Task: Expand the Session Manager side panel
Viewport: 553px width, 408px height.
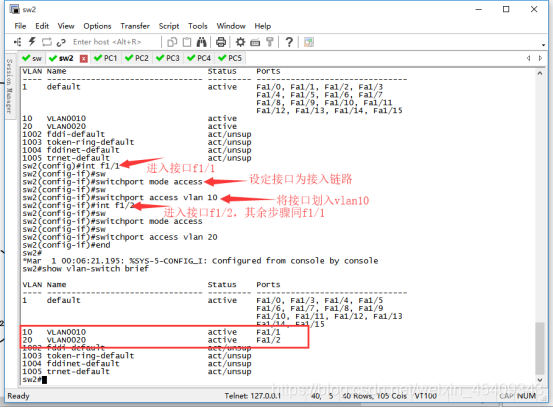Action: pyautogui.click(x=10, y=86)
